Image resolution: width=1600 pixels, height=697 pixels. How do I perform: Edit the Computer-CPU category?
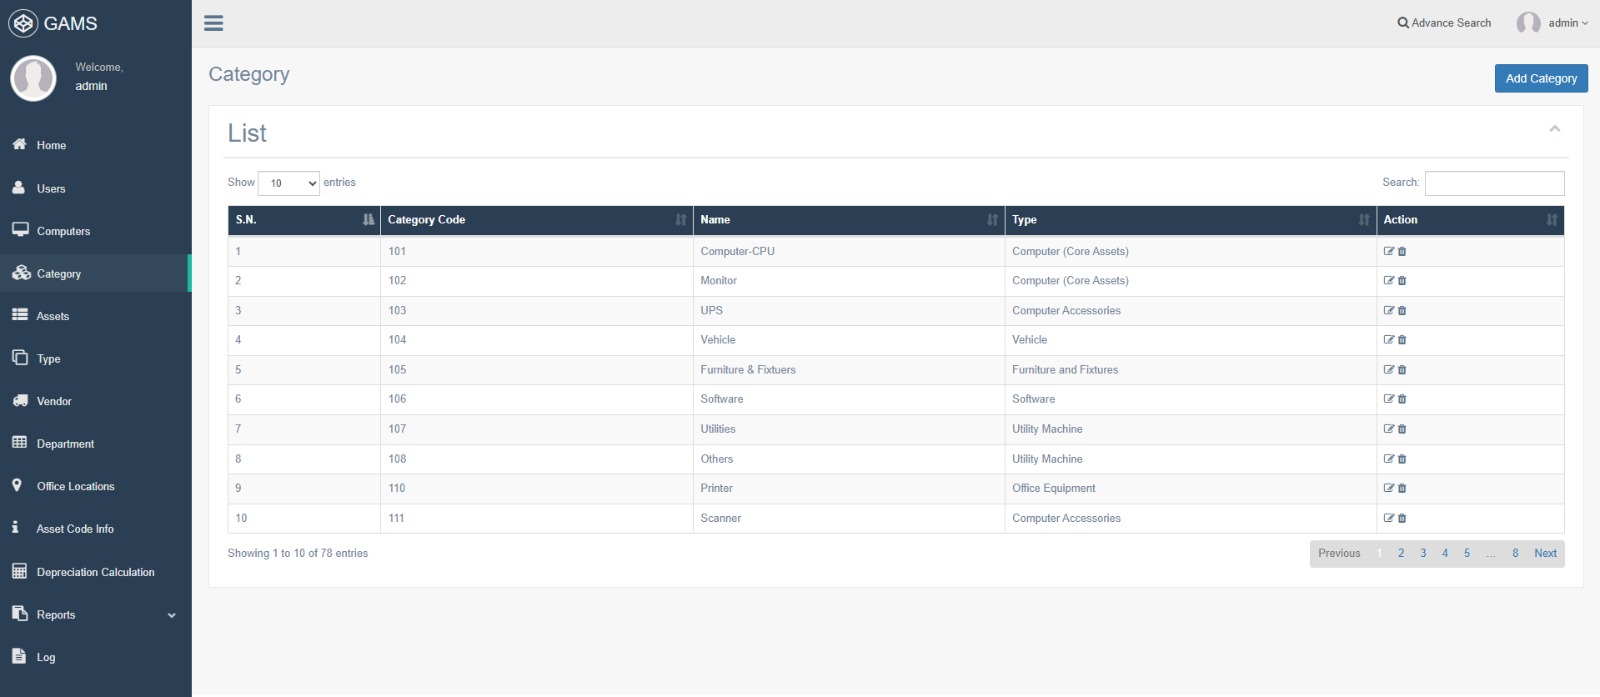coord(1388,251)
